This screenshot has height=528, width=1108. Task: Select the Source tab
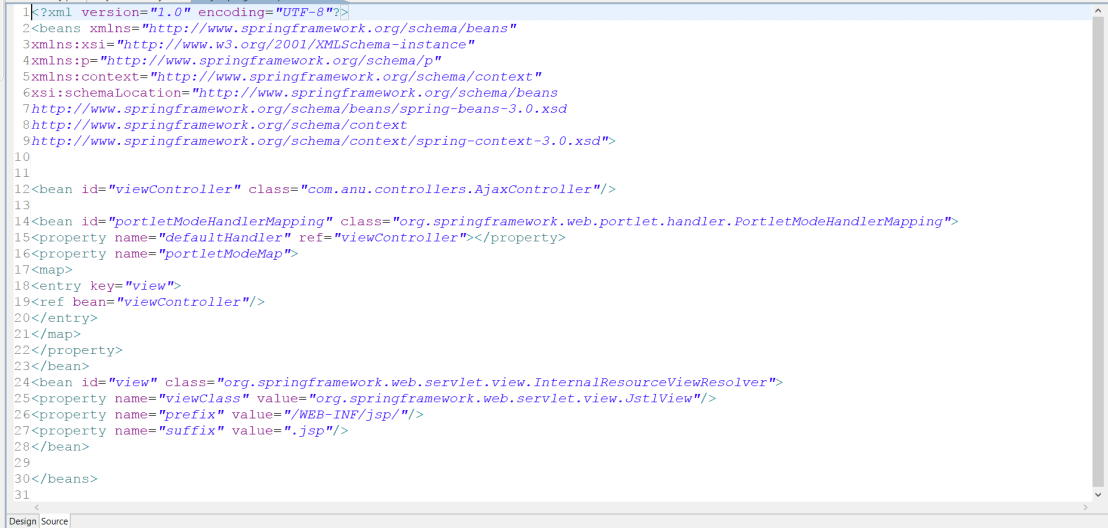[55, 521]
